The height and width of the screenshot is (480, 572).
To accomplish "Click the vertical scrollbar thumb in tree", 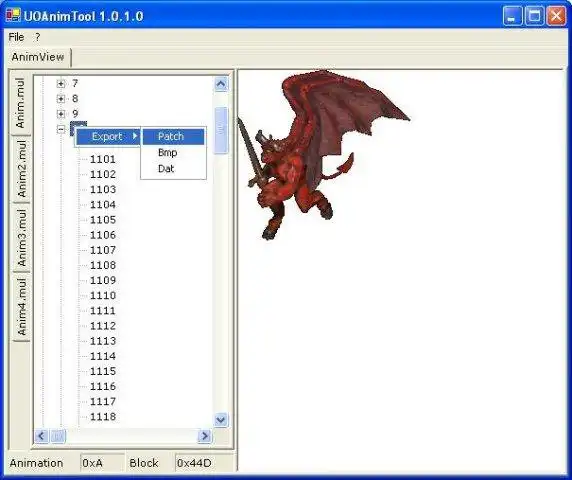I will pos(221,130).
